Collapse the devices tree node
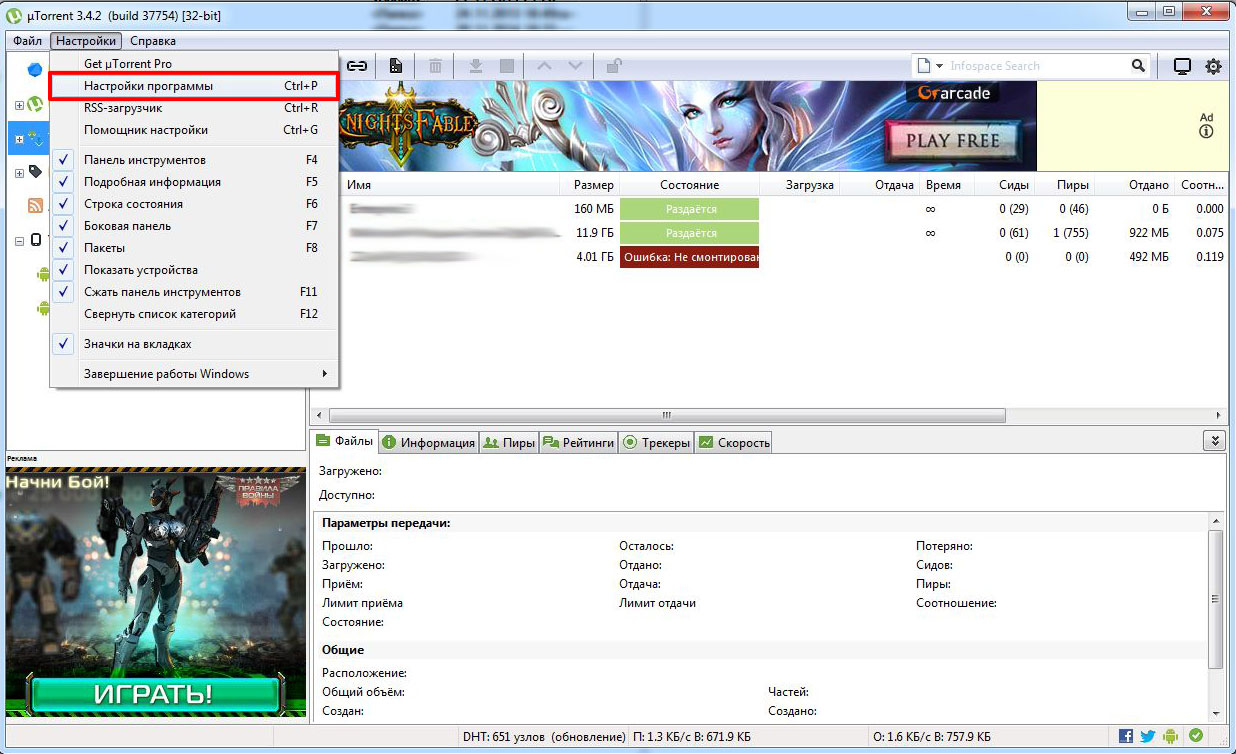The width and height of the screenshot is (1236, 754). tap(19, 241)
